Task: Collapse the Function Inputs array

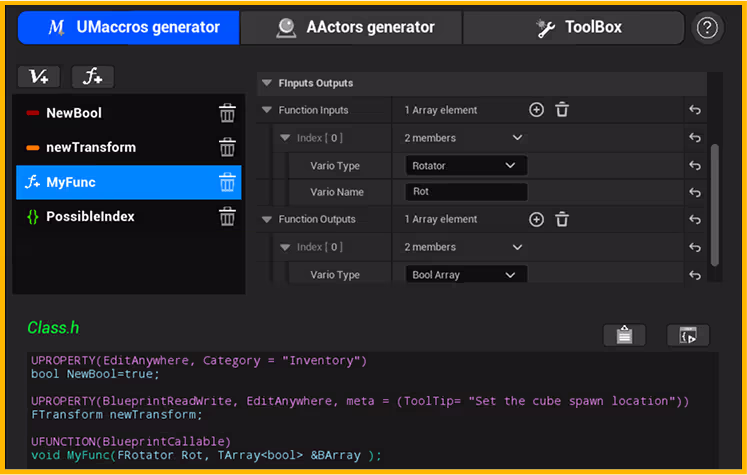Action: point(267,110)
